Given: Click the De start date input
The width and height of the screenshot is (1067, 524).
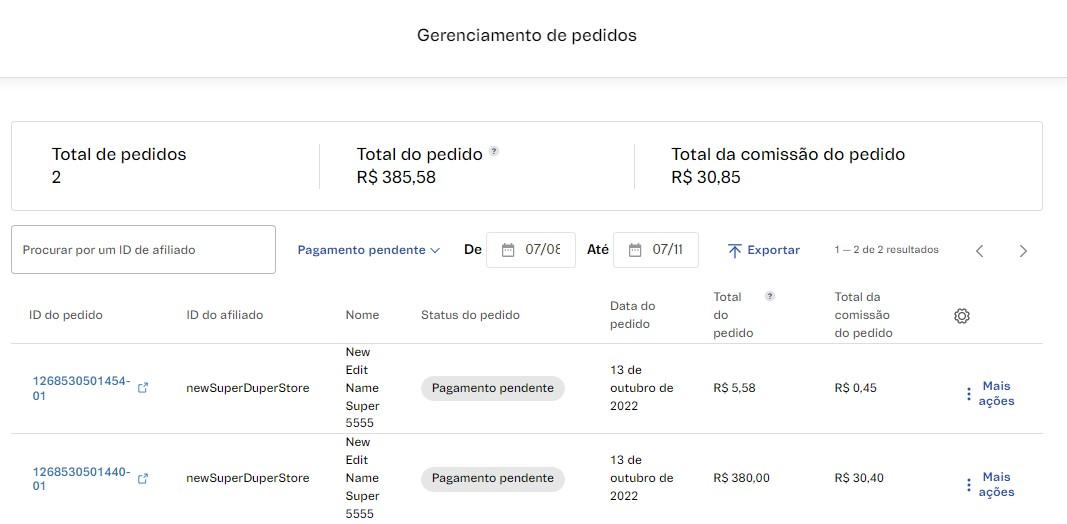Looking at the screenshot, I should click(543, 250).
